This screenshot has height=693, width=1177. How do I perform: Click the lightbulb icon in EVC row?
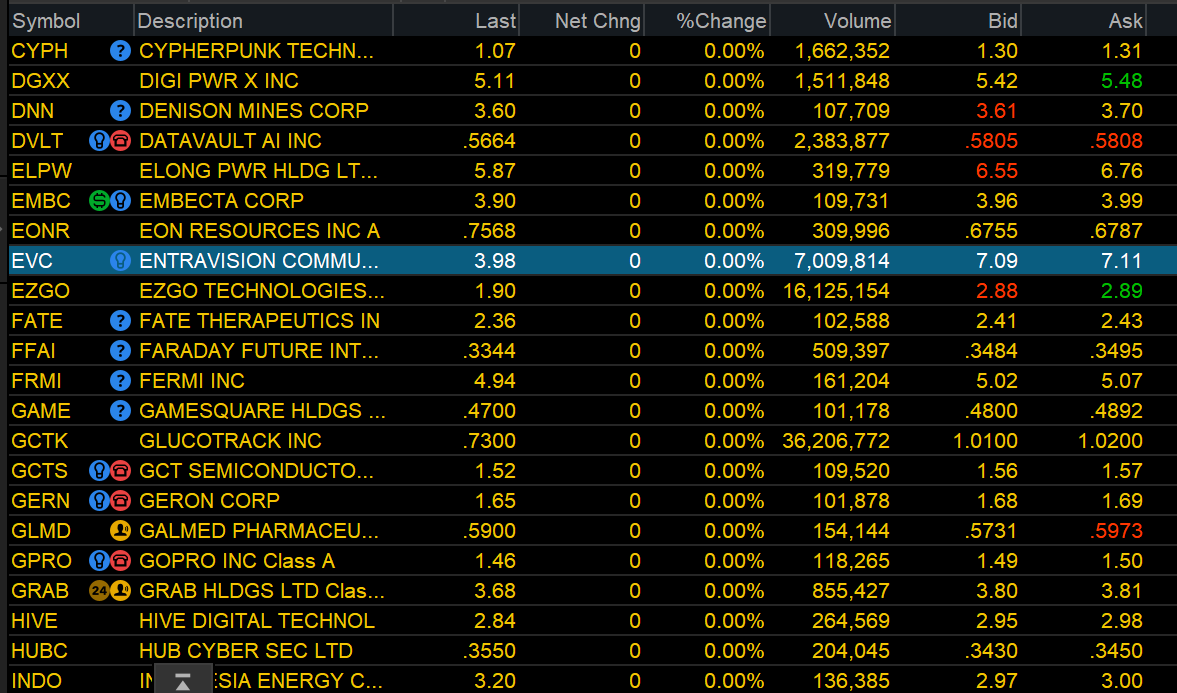pyautogui.click(x=120, y=261)
